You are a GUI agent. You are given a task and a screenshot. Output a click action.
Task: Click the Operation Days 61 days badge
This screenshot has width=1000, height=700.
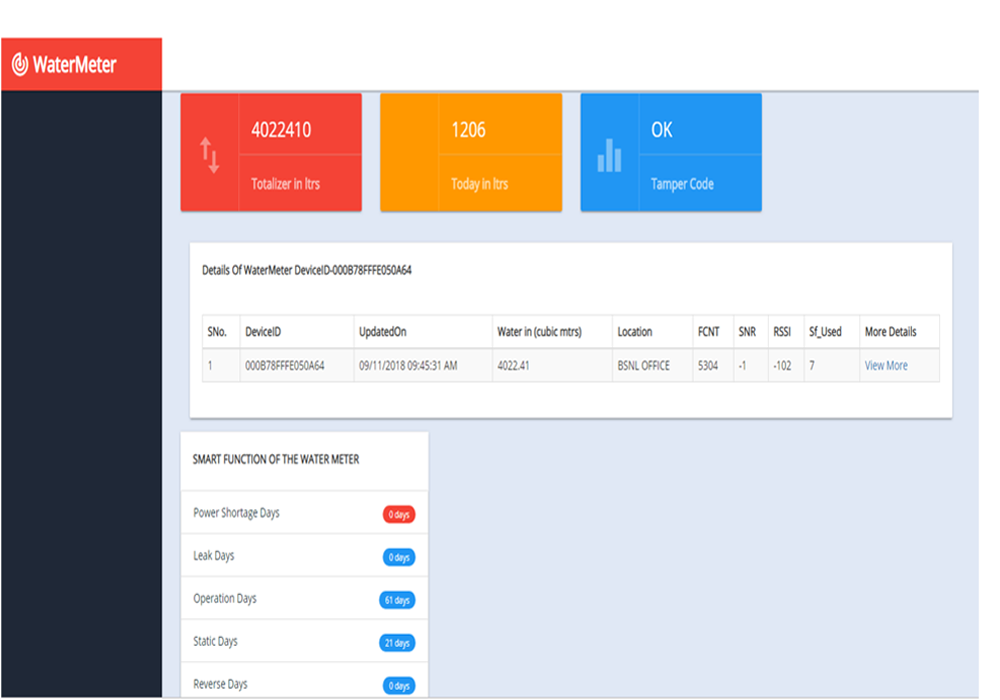pos(397,601)
